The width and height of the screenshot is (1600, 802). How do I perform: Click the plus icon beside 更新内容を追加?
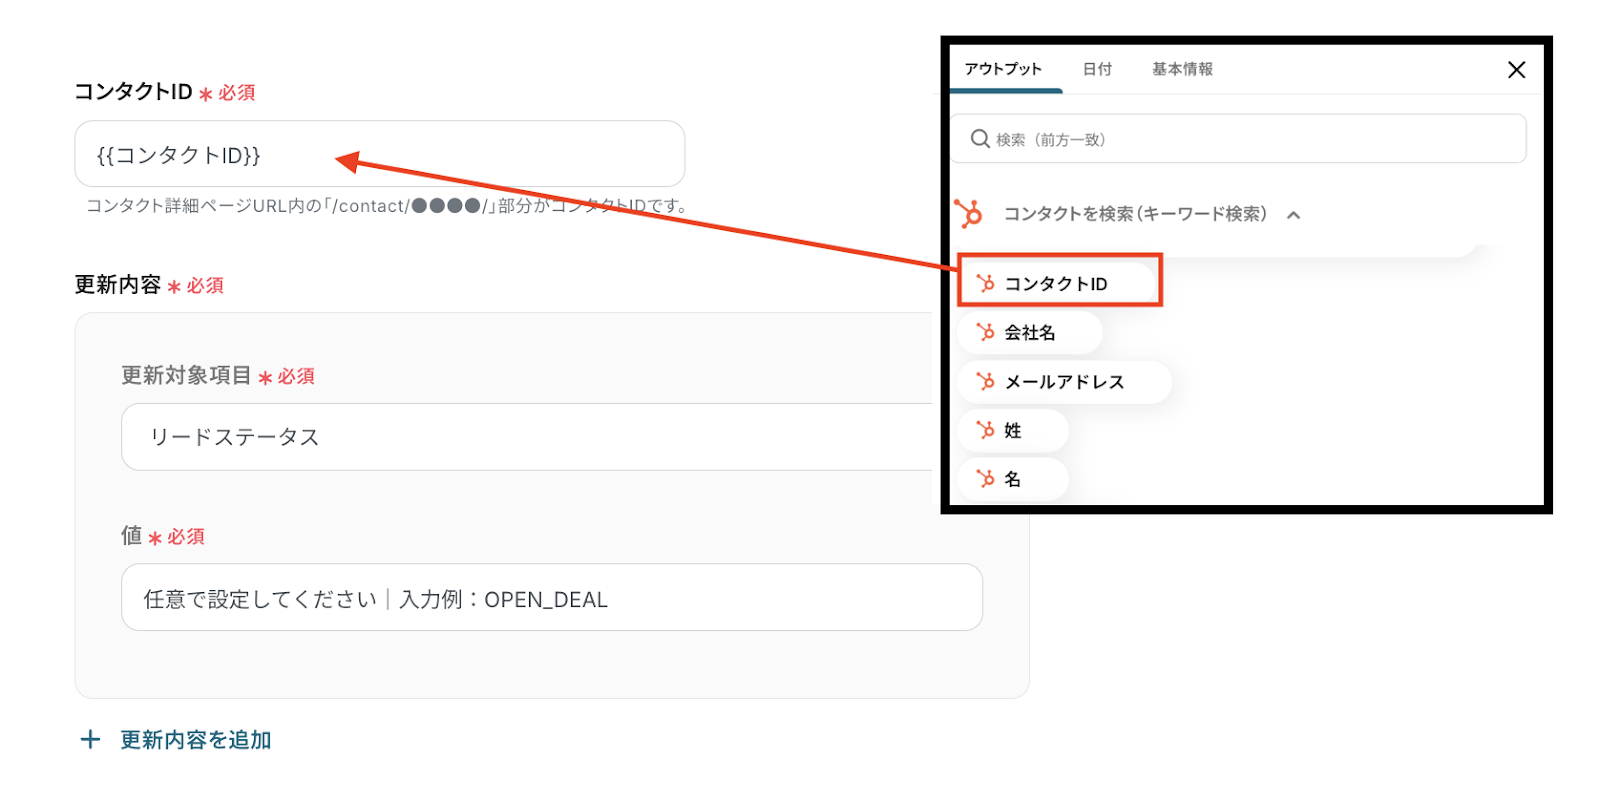pos(90,739)
